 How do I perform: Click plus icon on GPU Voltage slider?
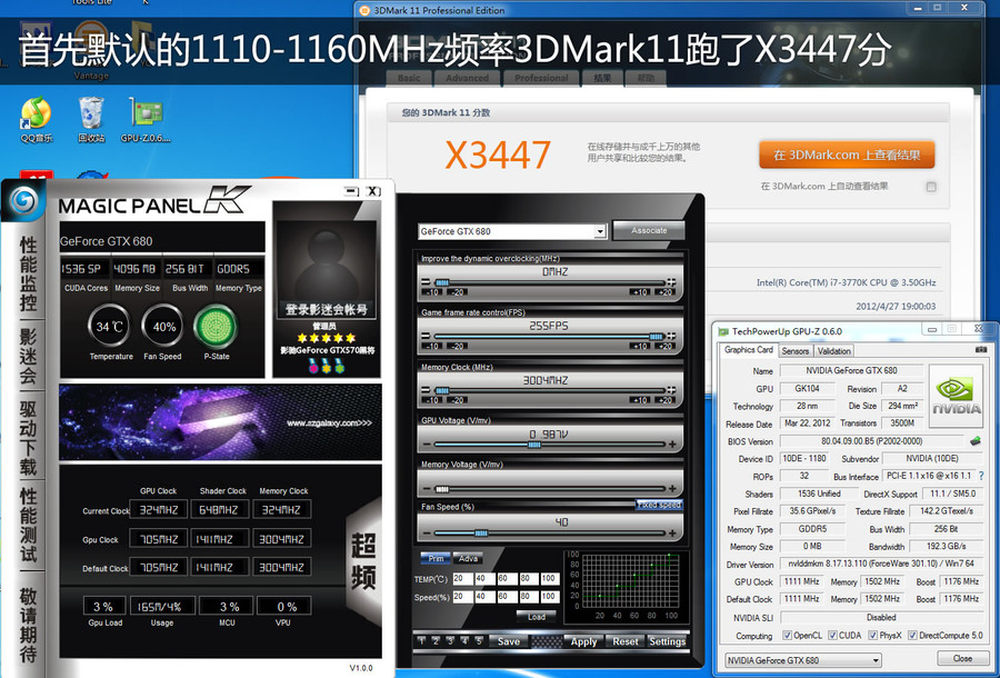point(672,444)
